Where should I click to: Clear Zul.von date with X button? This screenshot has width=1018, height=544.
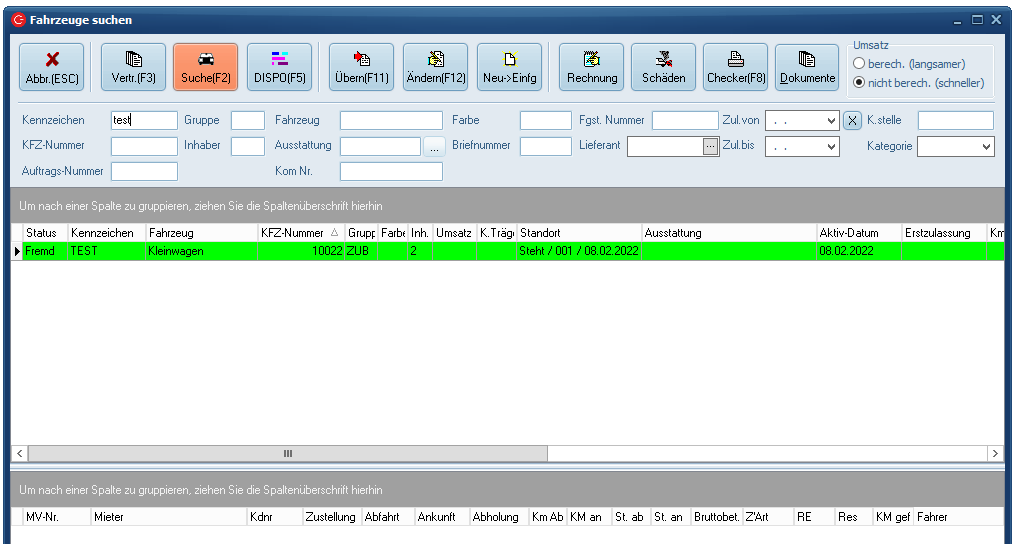coord(851,120)
